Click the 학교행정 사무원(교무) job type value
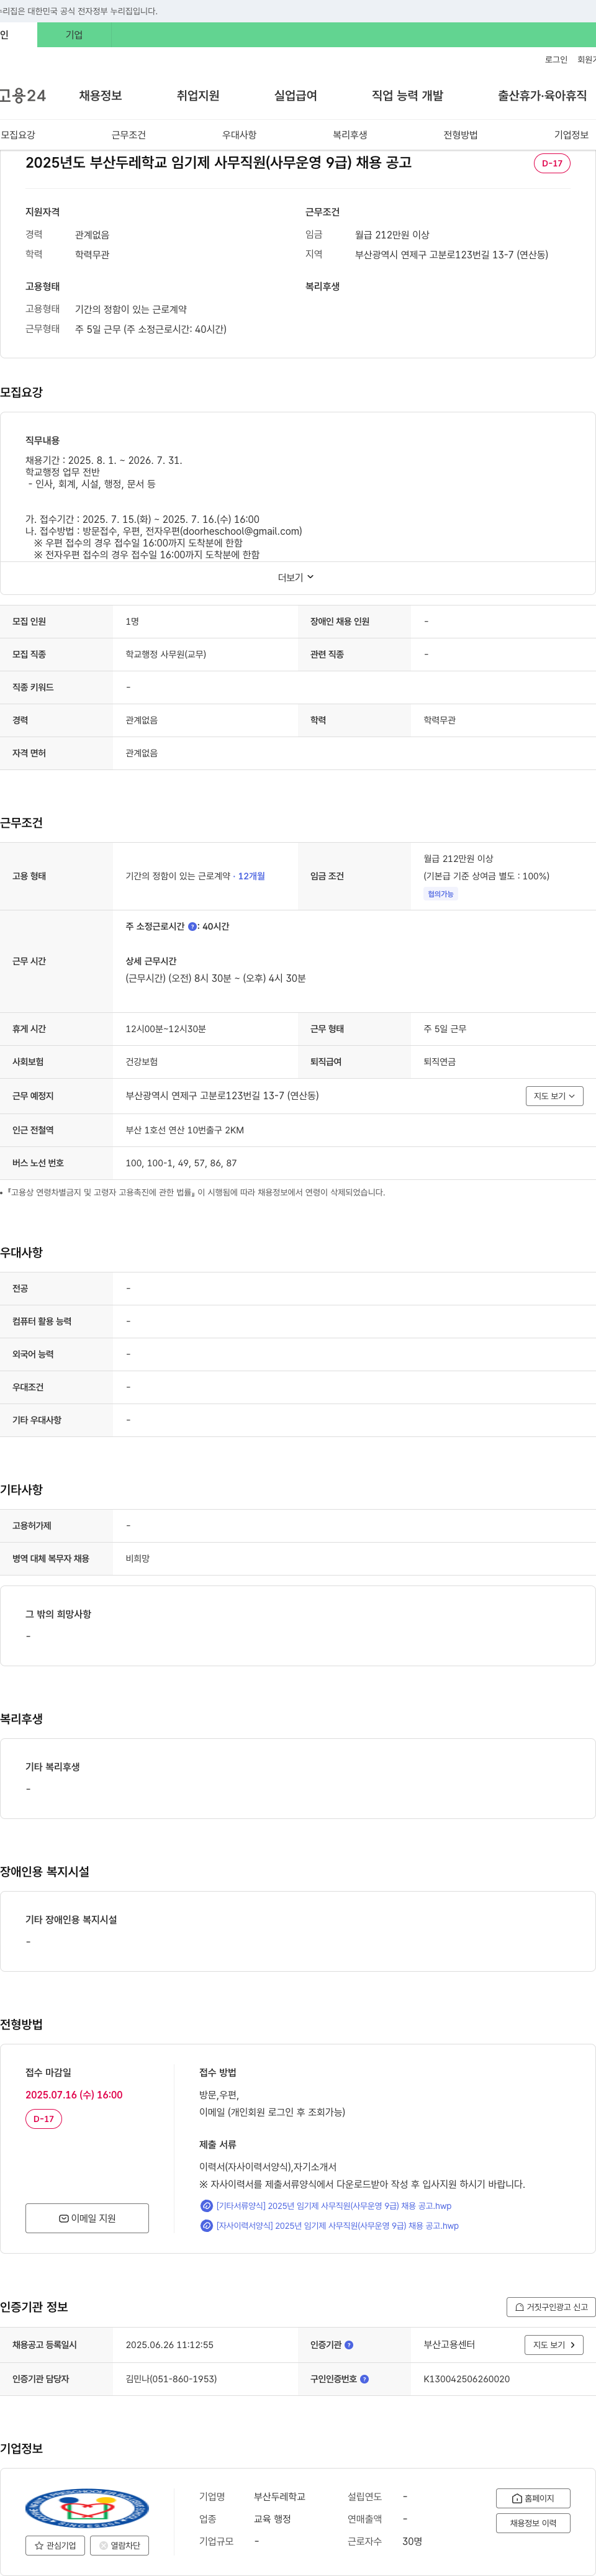596x2576 pixels. click(x=166, y=654)
